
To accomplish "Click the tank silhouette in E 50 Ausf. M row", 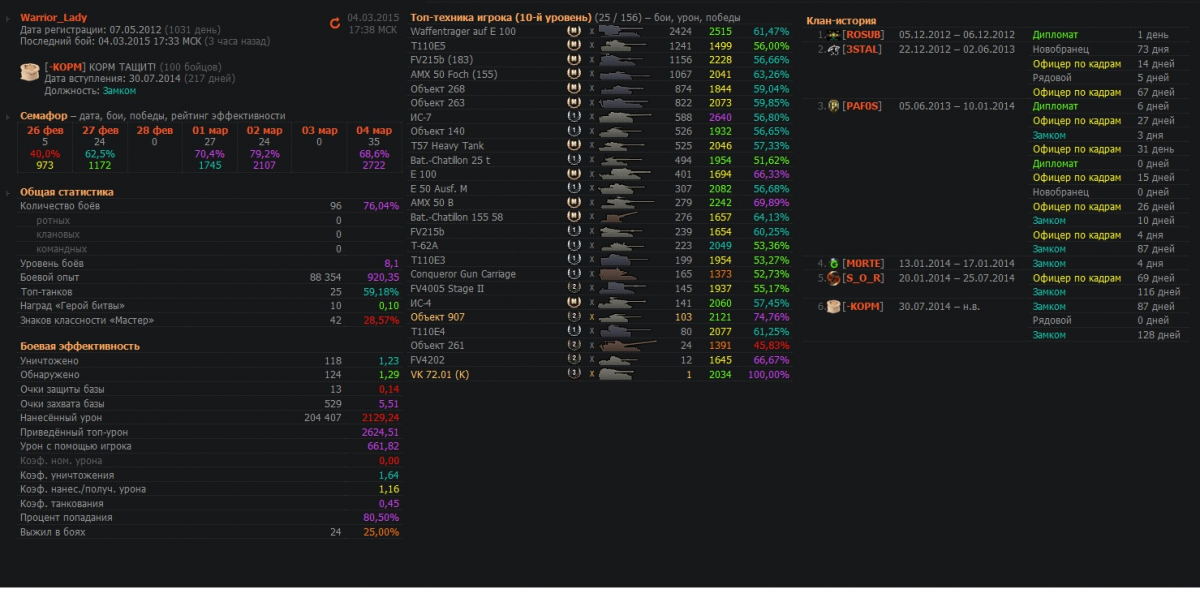I will click(622, 188).
